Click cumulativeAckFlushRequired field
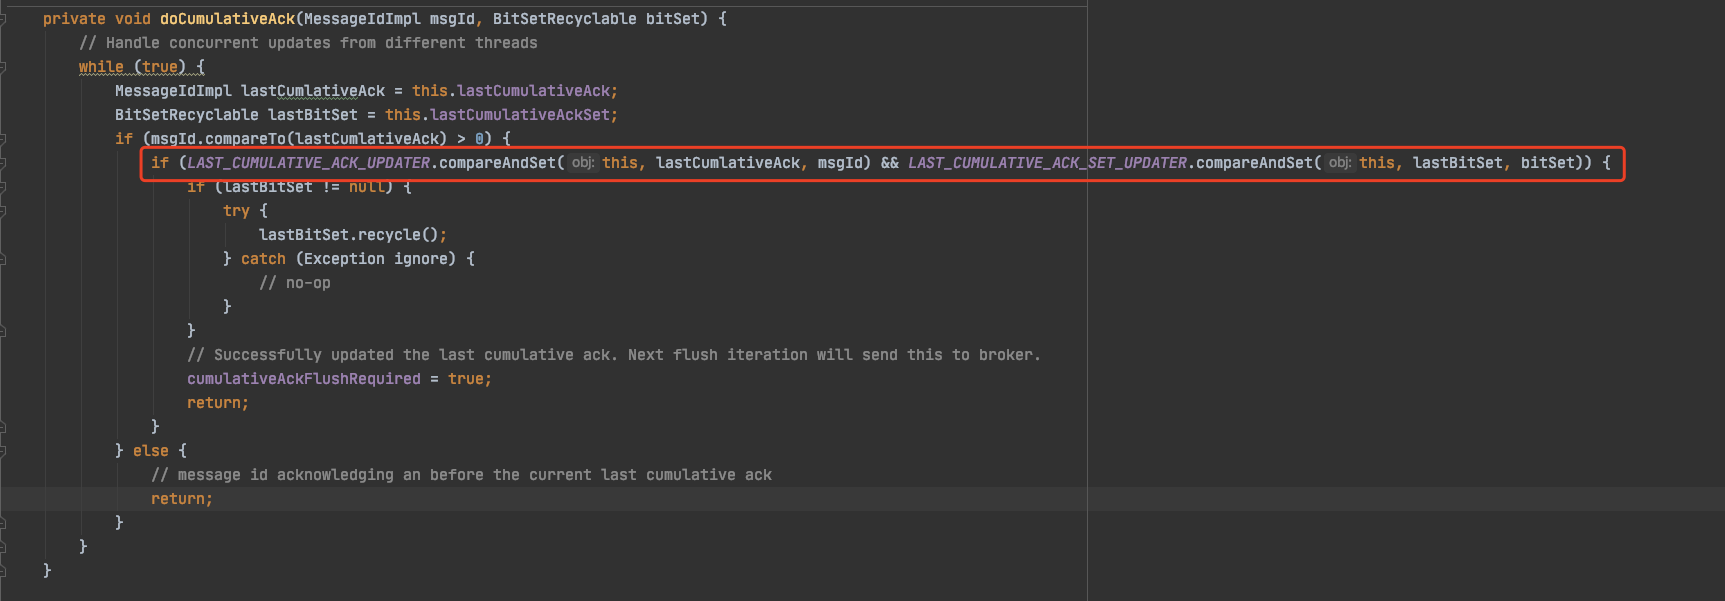Viewport: 1725px width, 601px height. pyautogui.click(x=304, y=379)
